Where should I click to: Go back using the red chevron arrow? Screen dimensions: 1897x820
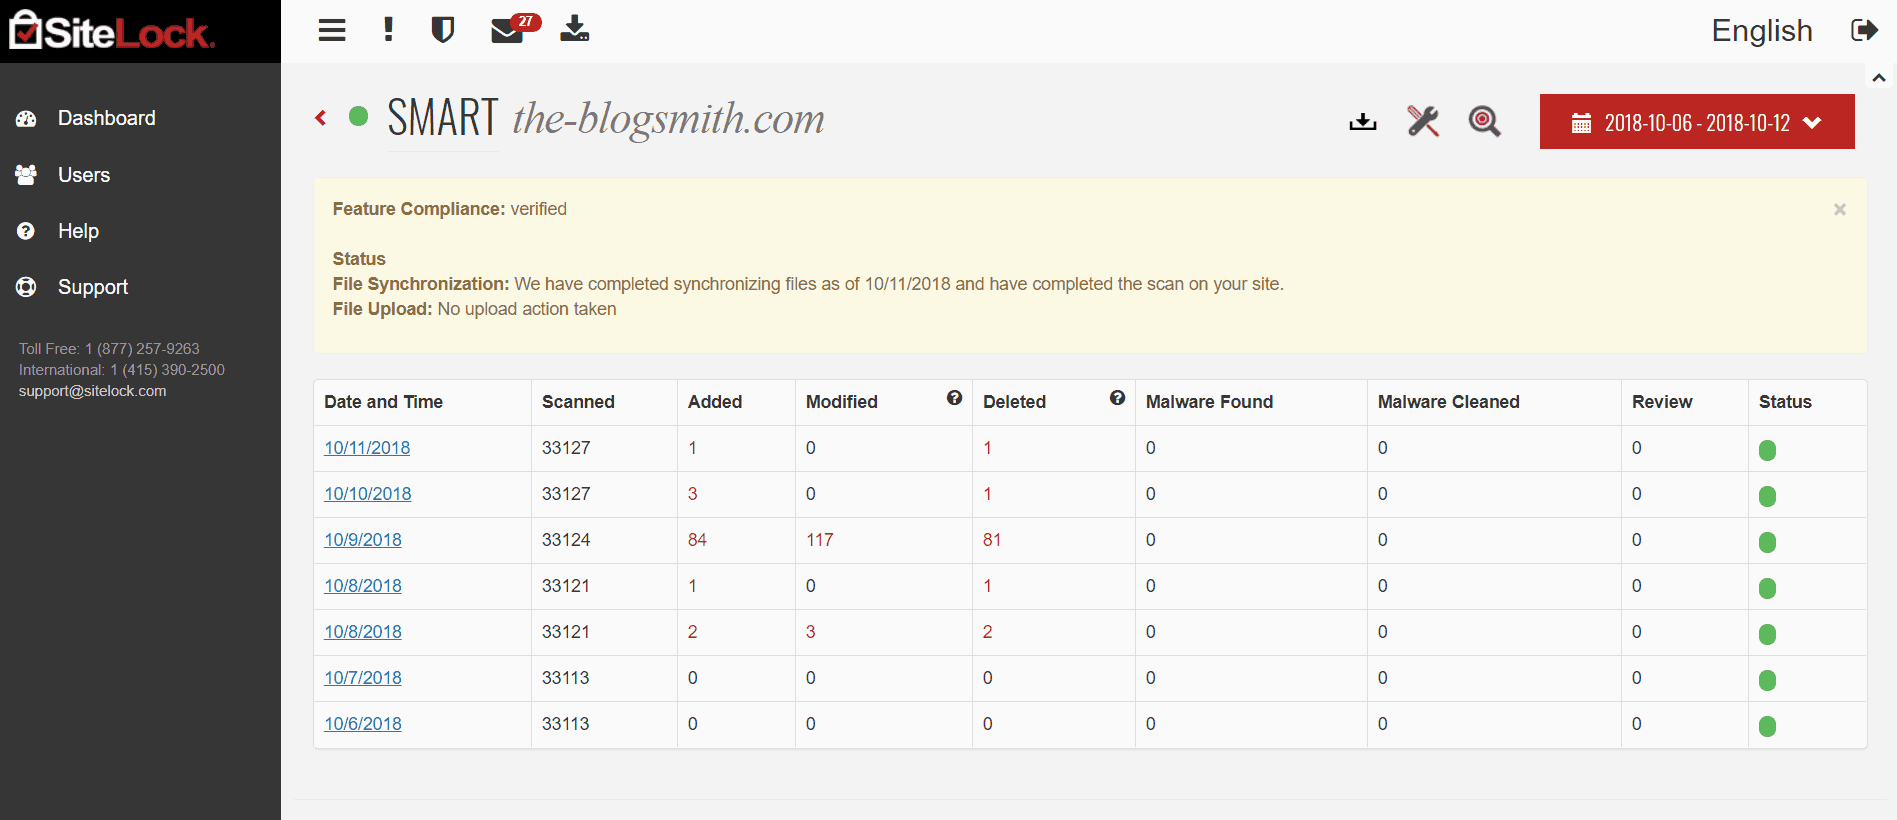click(x=321, y=118)
